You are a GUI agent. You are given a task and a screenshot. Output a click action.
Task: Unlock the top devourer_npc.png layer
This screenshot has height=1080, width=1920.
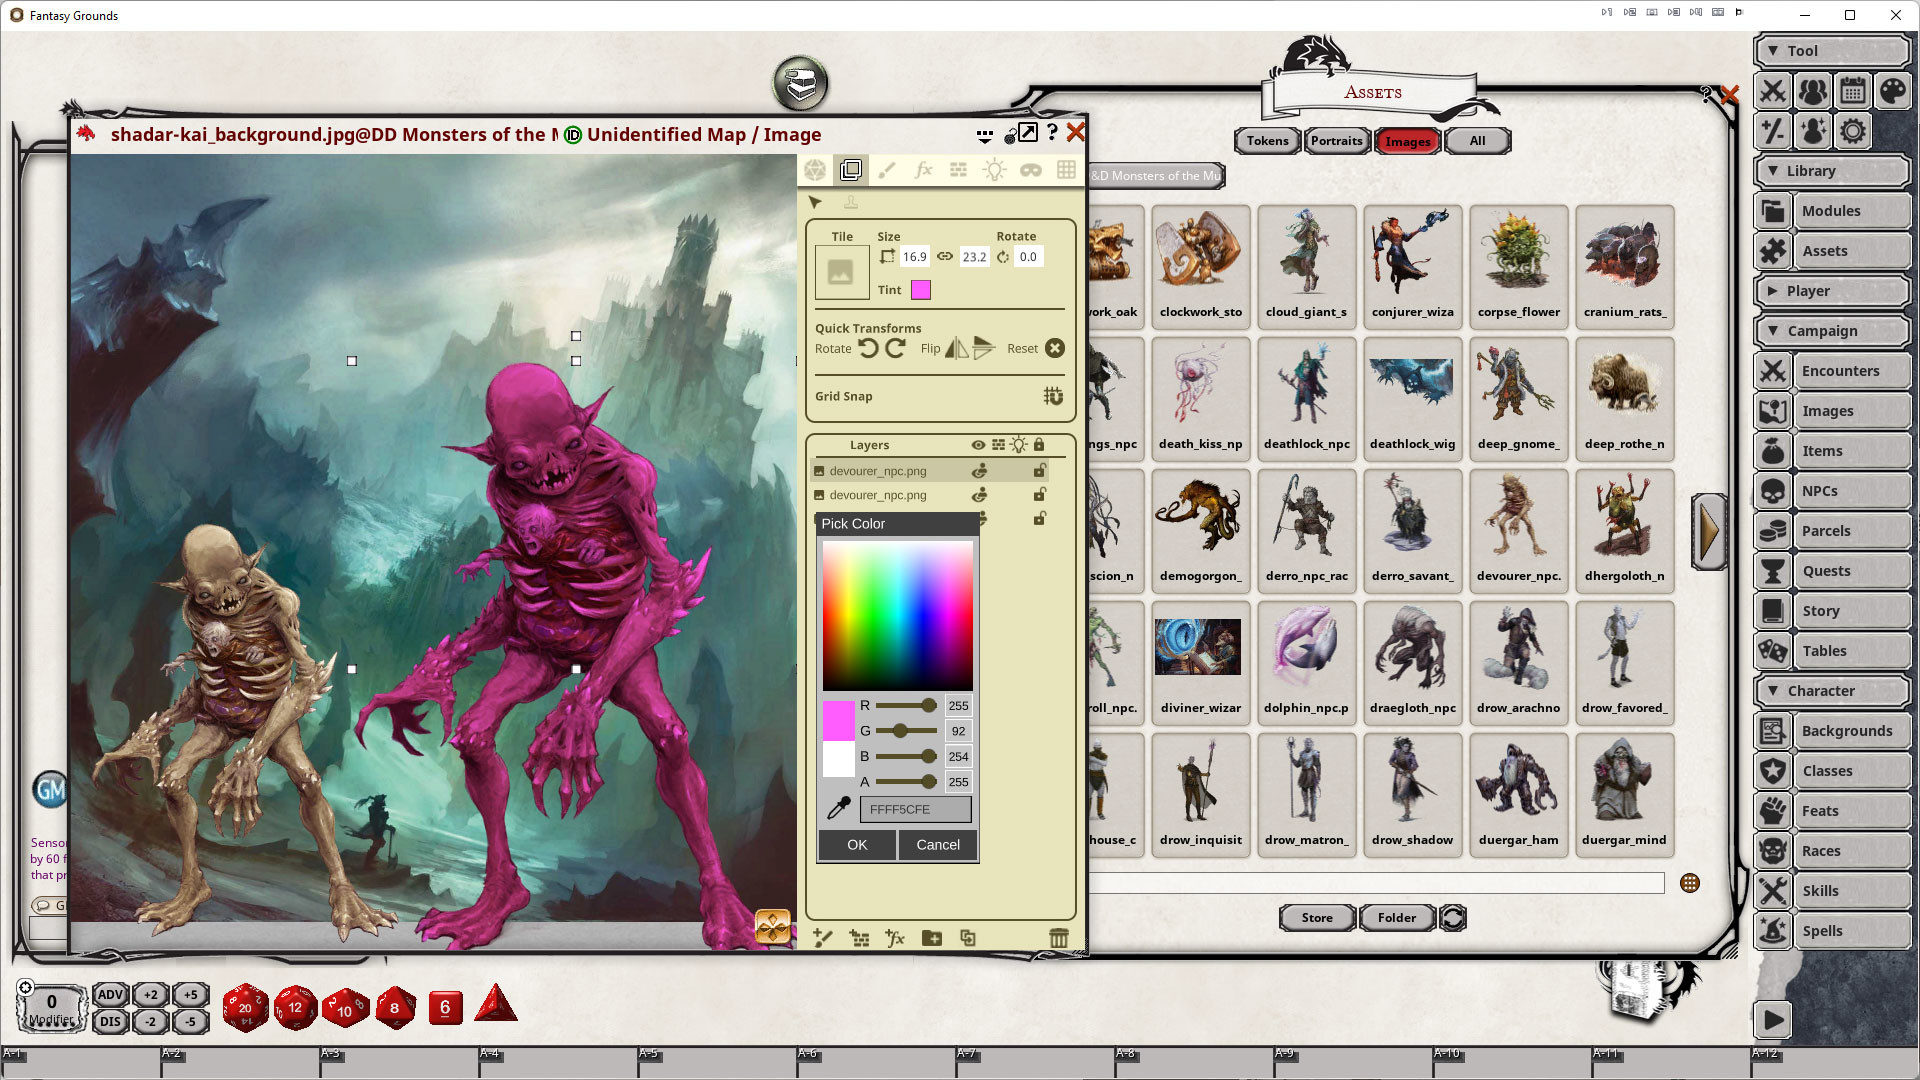point(1040,470)
